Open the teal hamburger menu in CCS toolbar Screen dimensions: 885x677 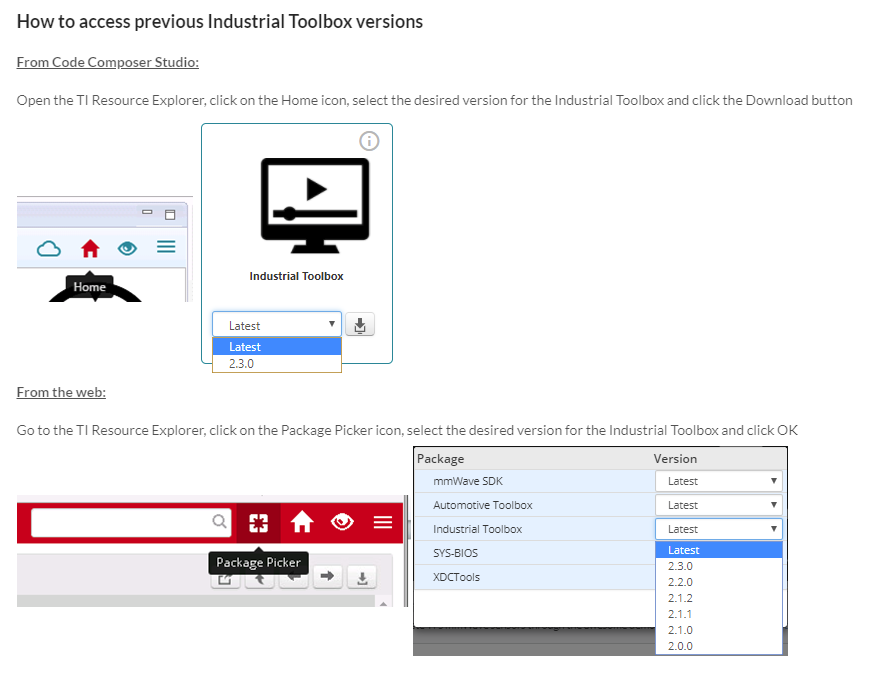pos(166,247)
